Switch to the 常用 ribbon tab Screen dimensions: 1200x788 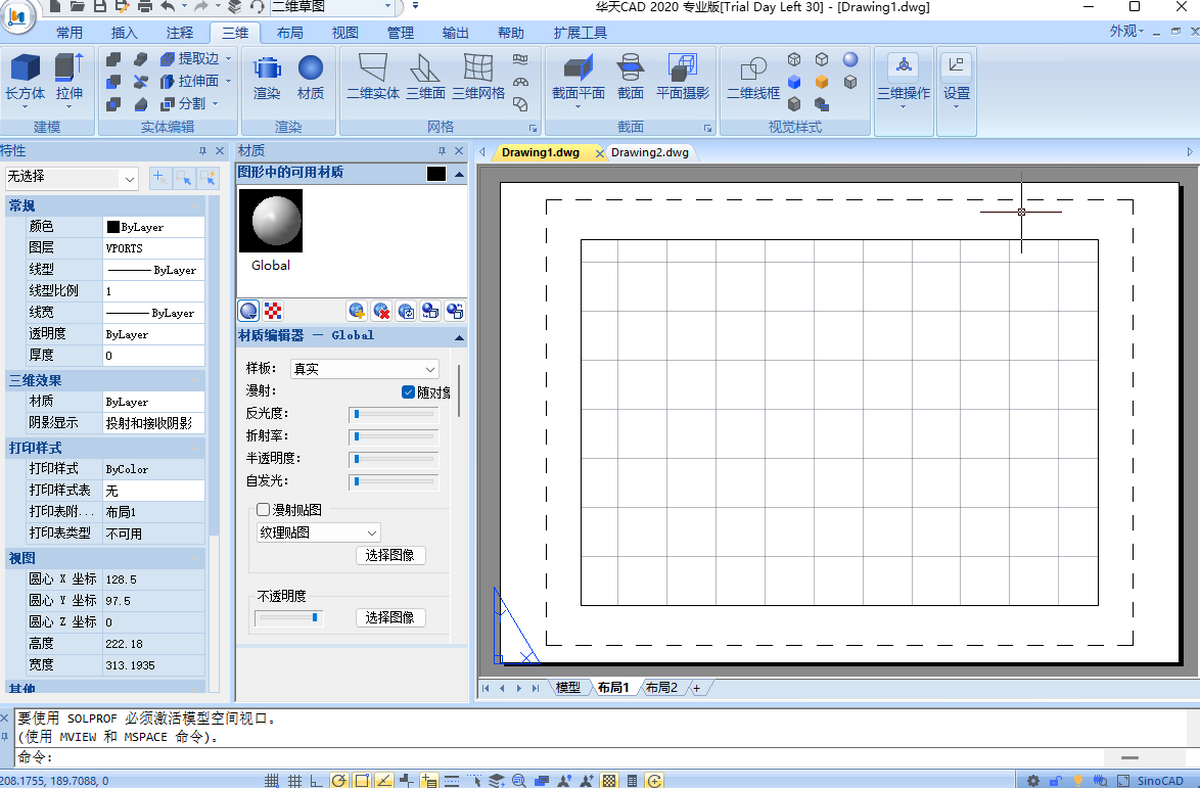click(x=70, y=33)
